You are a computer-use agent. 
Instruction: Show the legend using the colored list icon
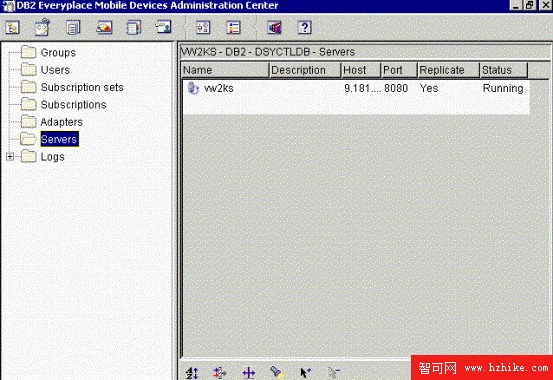233,28
